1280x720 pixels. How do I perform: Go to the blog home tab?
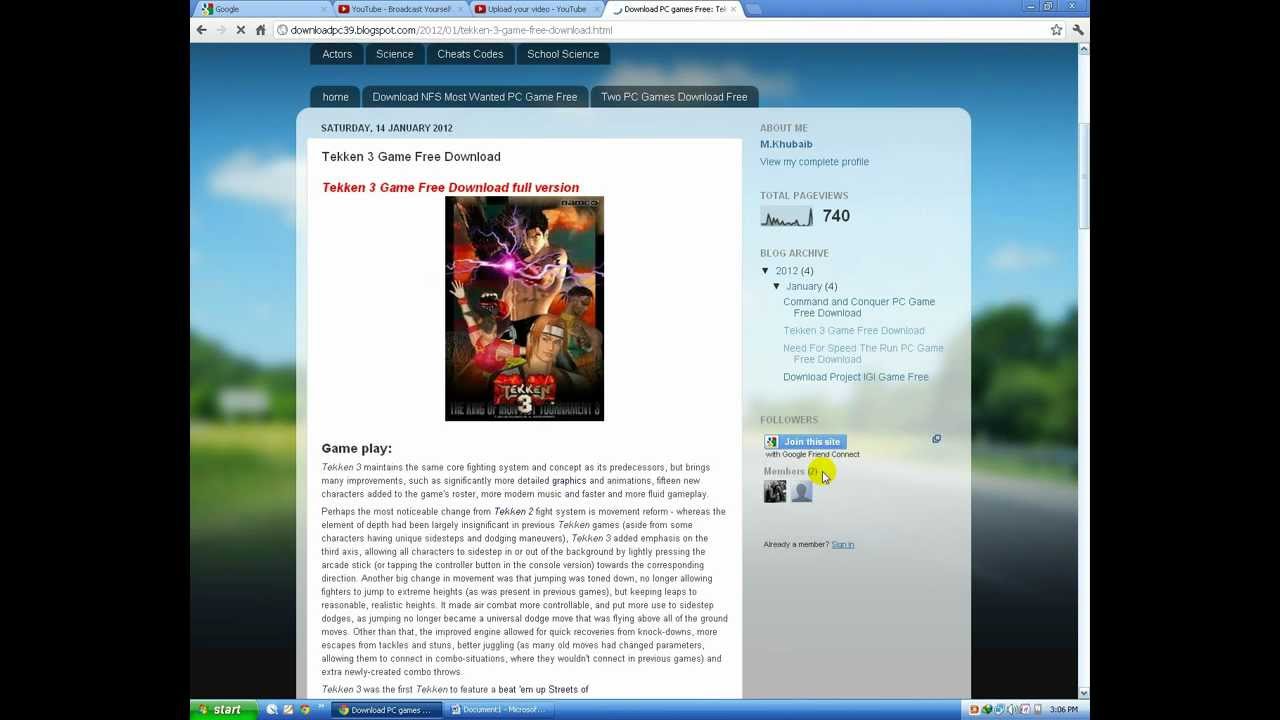click(335, 97)
